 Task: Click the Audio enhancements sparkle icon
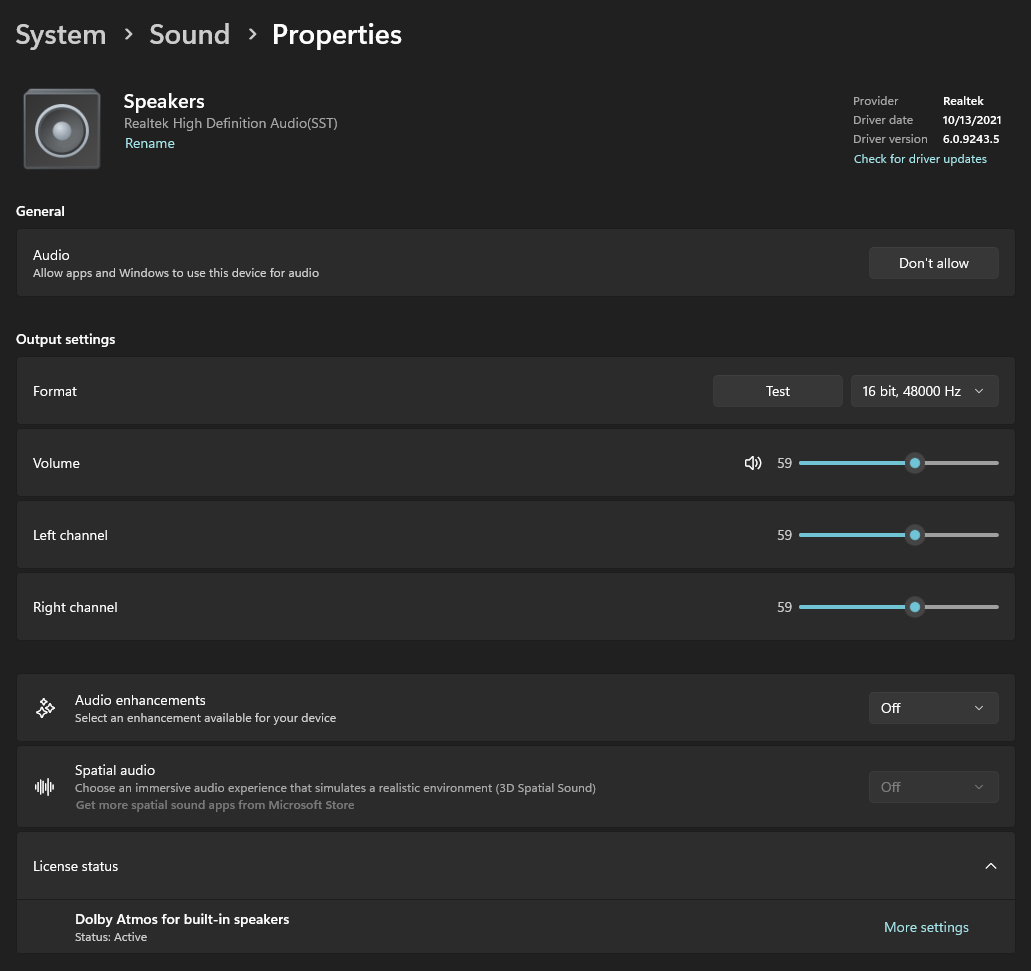(x=45, y=708)
